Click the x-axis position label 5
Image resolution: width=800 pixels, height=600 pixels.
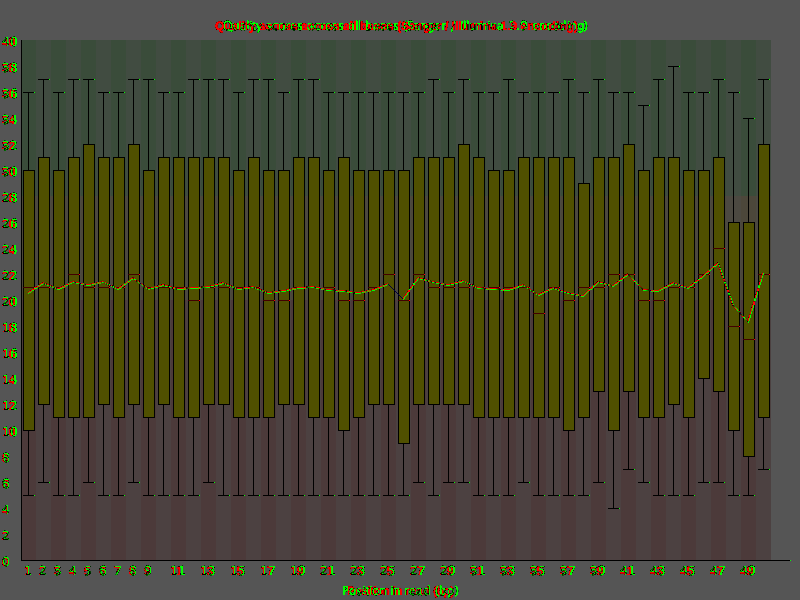pos(88,571)
